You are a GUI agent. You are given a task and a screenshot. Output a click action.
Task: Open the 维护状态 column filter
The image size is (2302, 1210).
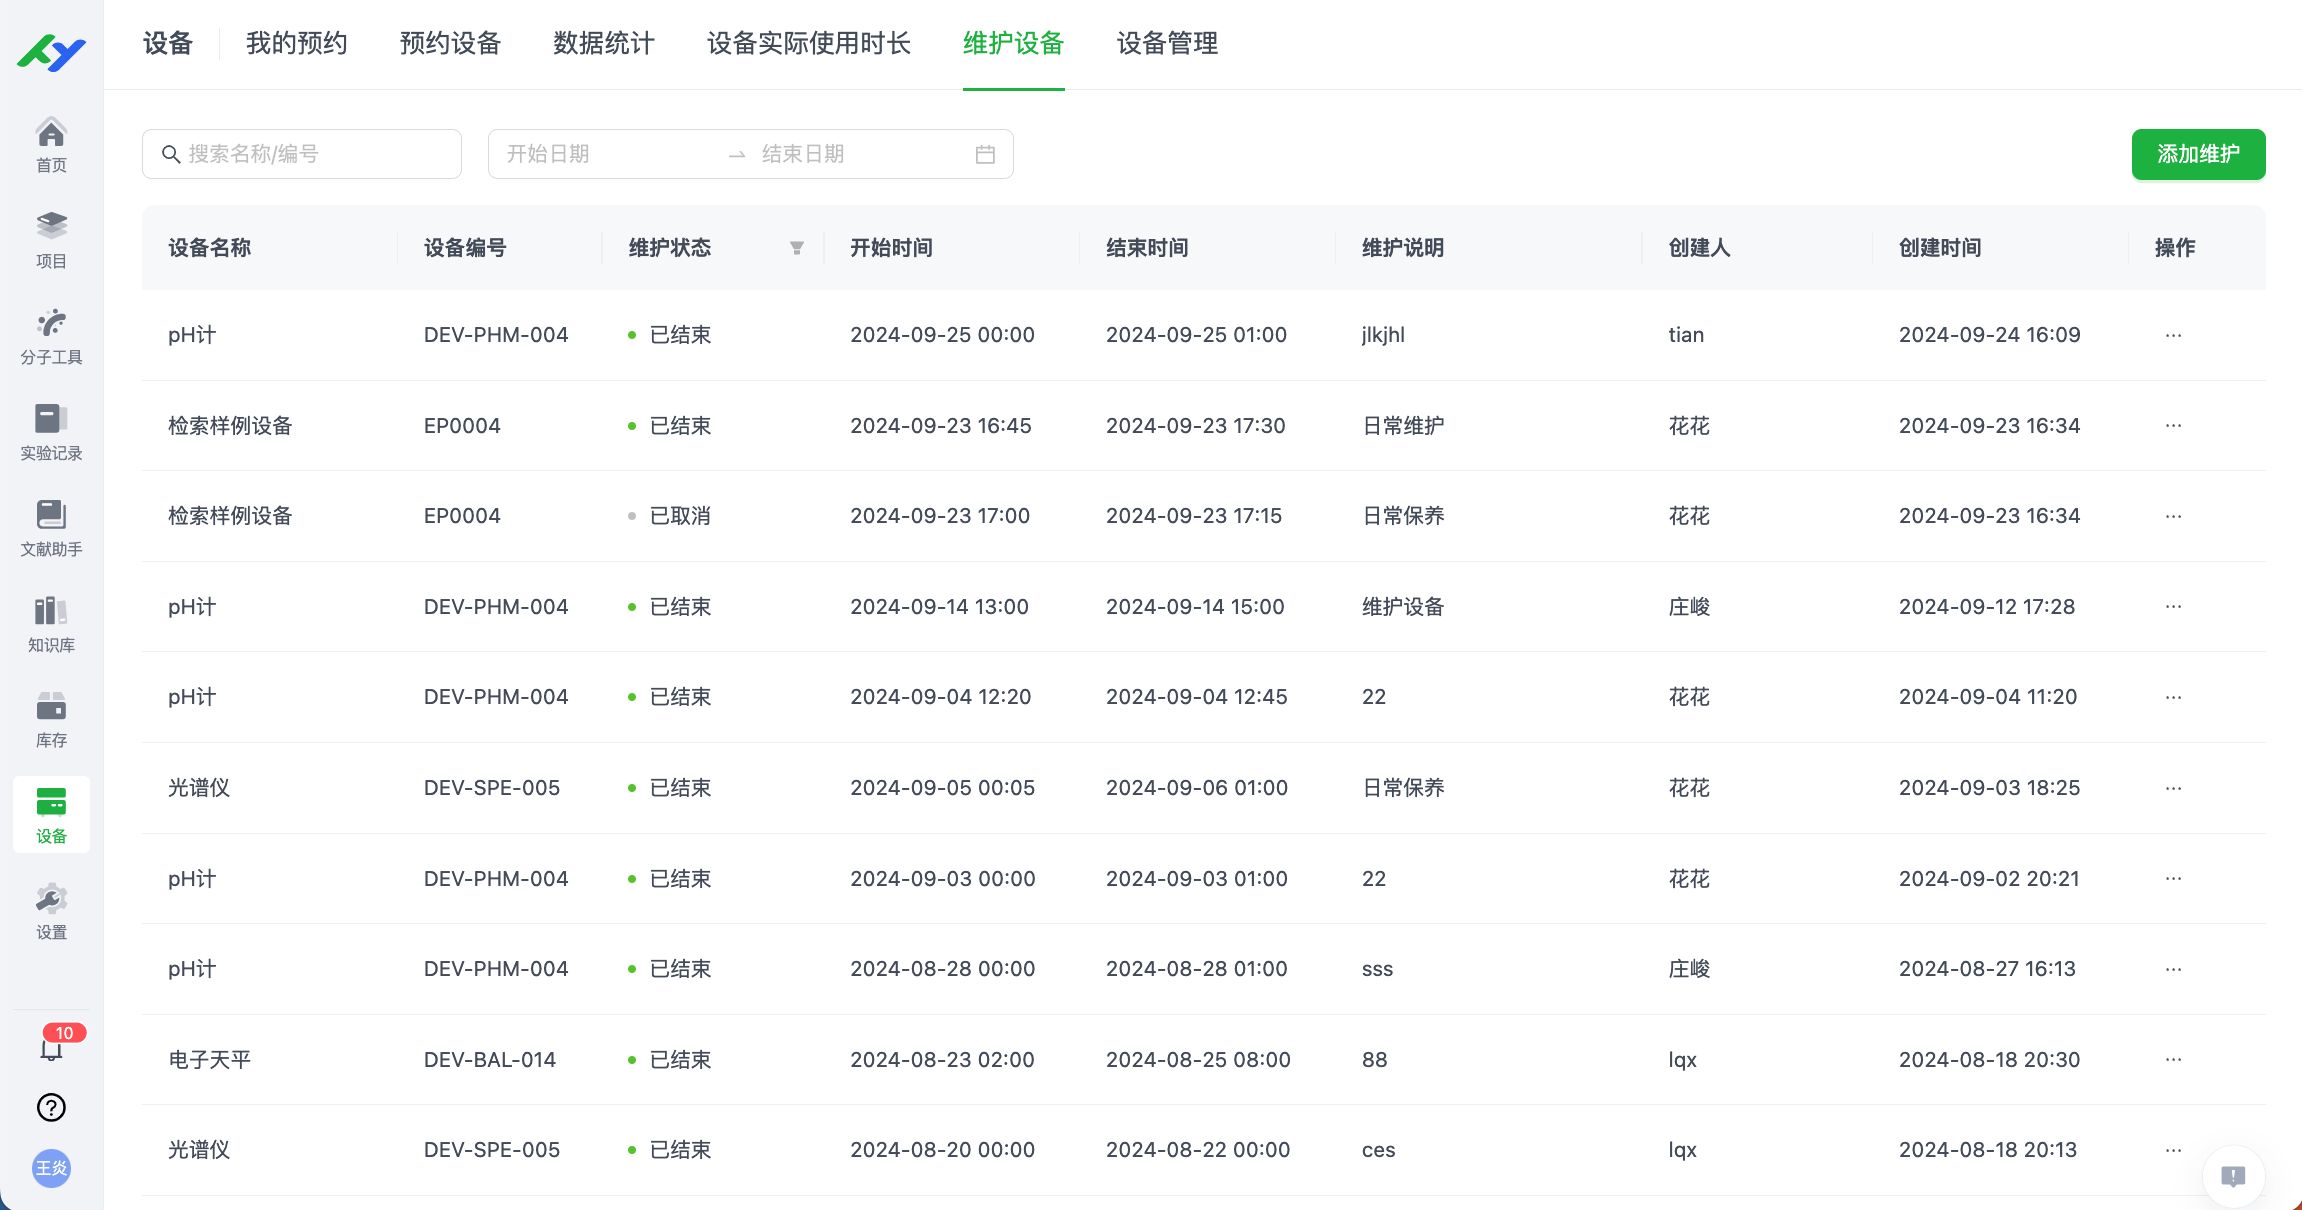pyautogui.click(x=795, y=248)
